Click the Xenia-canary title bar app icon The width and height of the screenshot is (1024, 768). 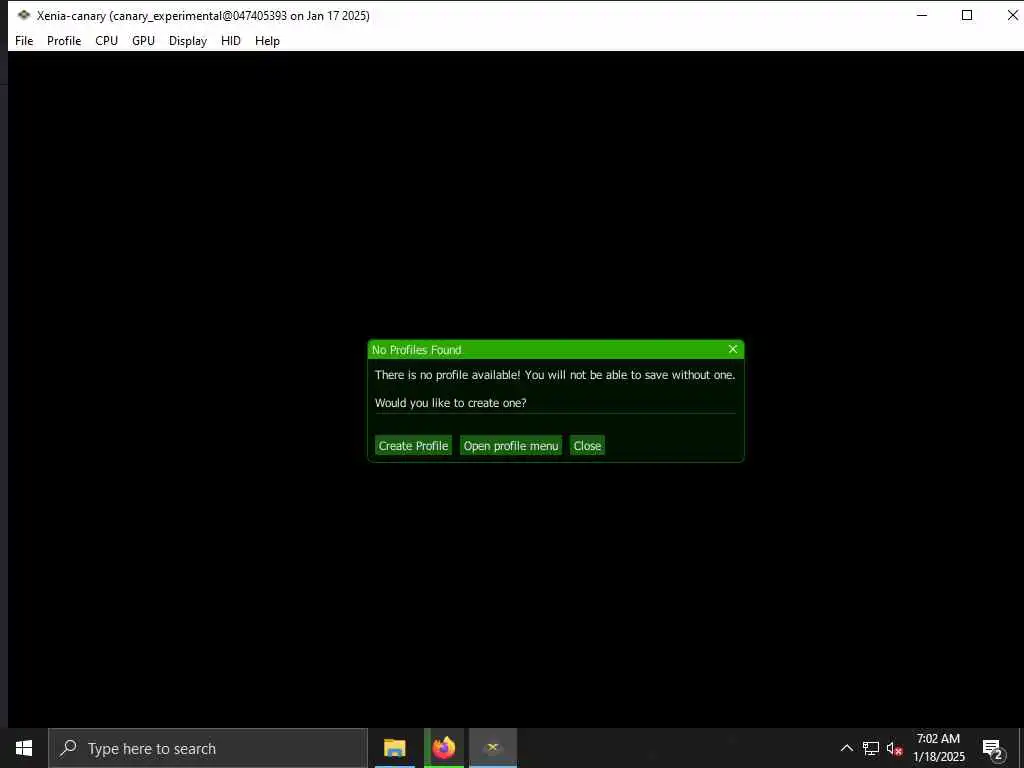(x=24, y=15)
